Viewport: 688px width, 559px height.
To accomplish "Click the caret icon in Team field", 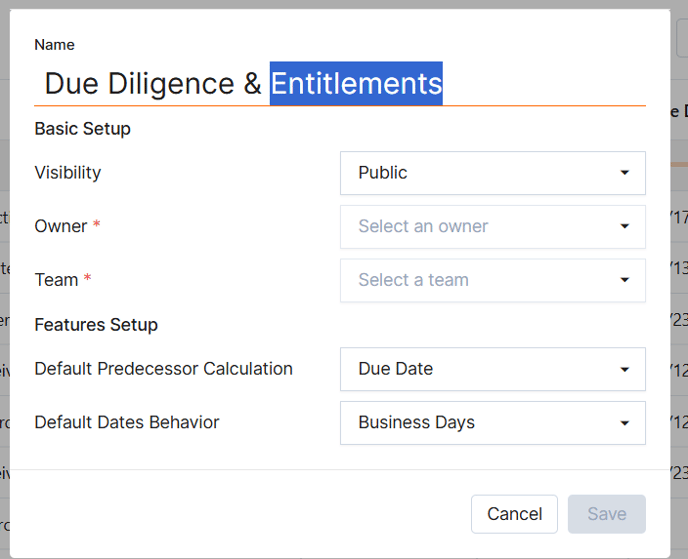I will point(624,281).
